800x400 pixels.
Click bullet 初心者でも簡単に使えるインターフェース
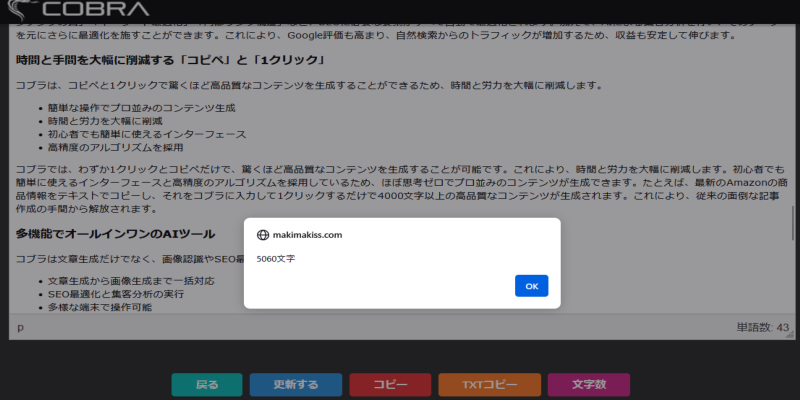pos(147,135)
